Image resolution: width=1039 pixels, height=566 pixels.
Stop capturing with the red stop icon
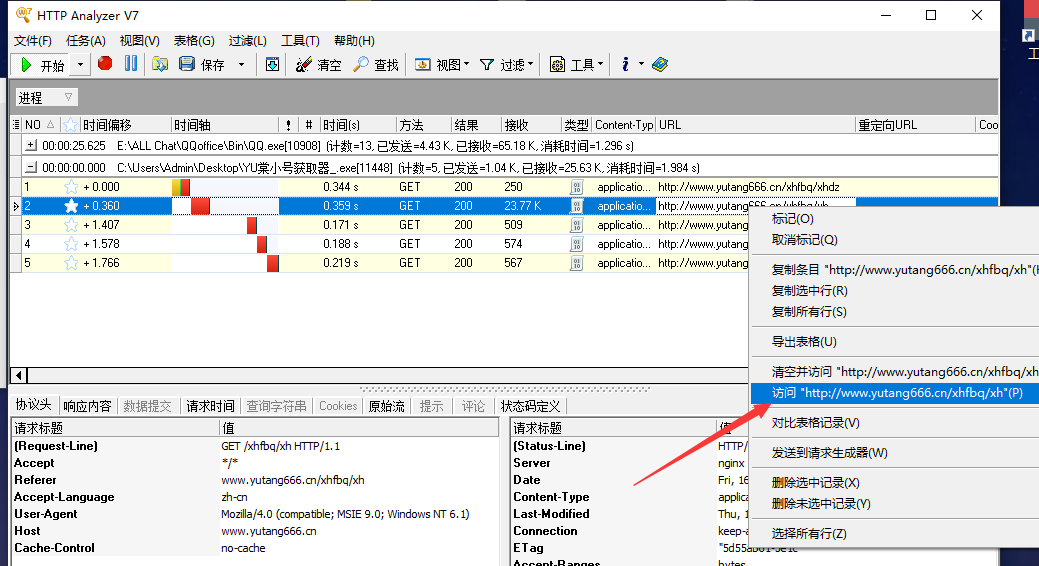point(105,64)
